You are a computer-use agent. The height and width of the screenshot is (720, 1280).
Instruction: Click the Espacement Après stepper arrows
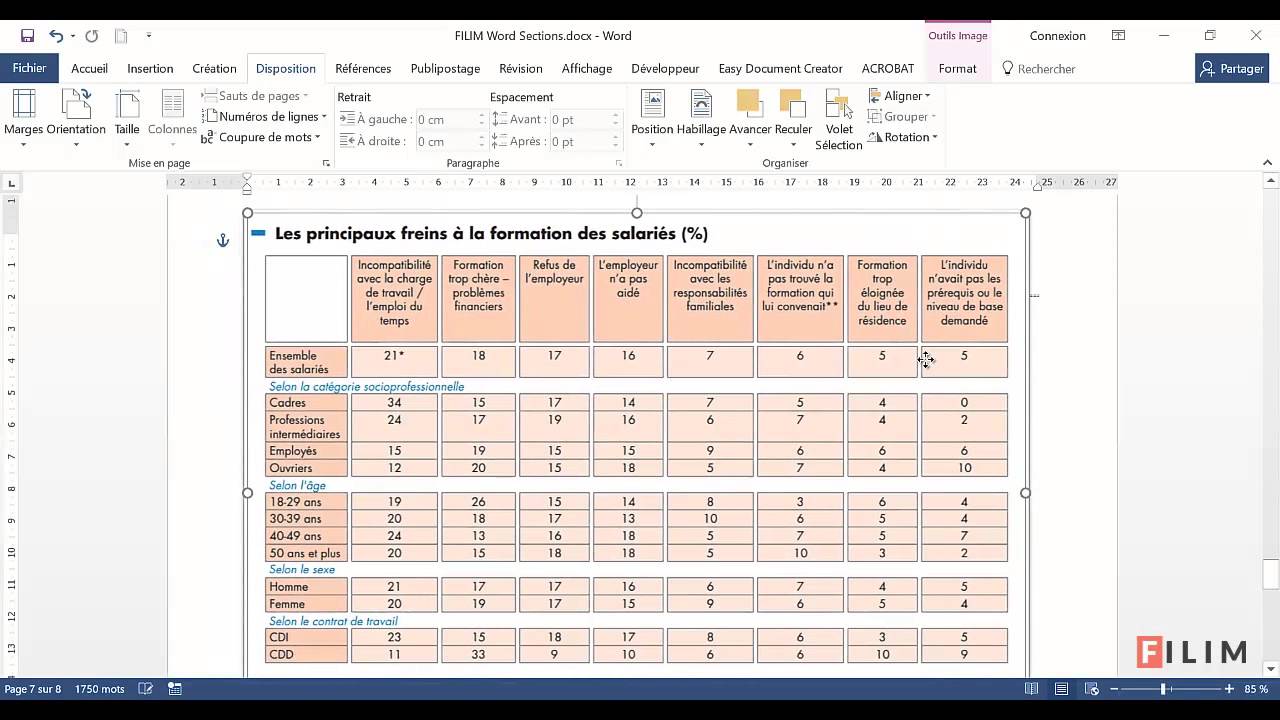[616, 142]
